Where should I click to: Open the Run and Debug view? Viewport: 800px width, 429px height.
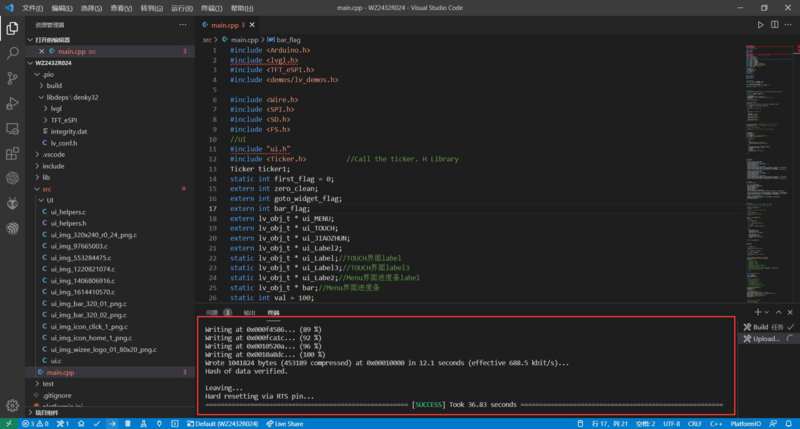[12, 103]
